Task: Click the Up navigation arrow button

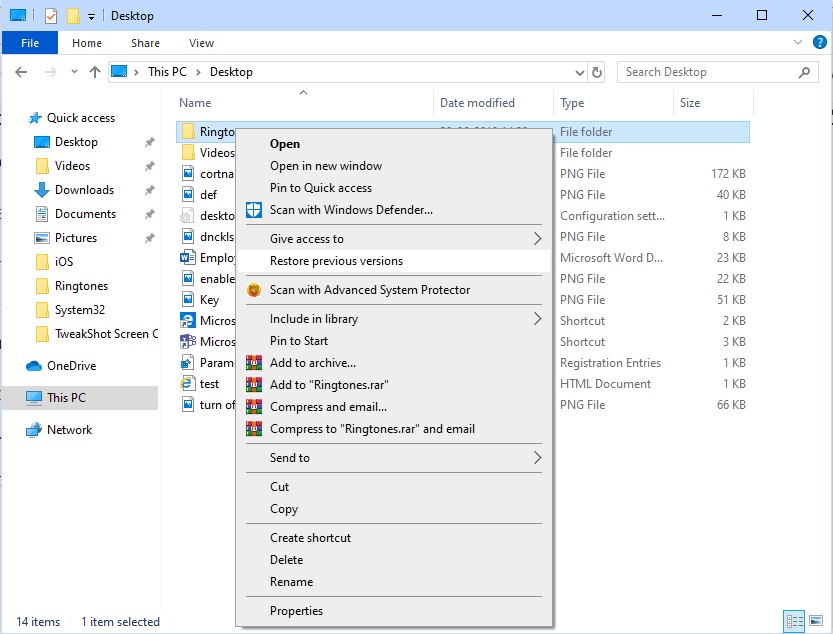Action: [x=95, y=71]
